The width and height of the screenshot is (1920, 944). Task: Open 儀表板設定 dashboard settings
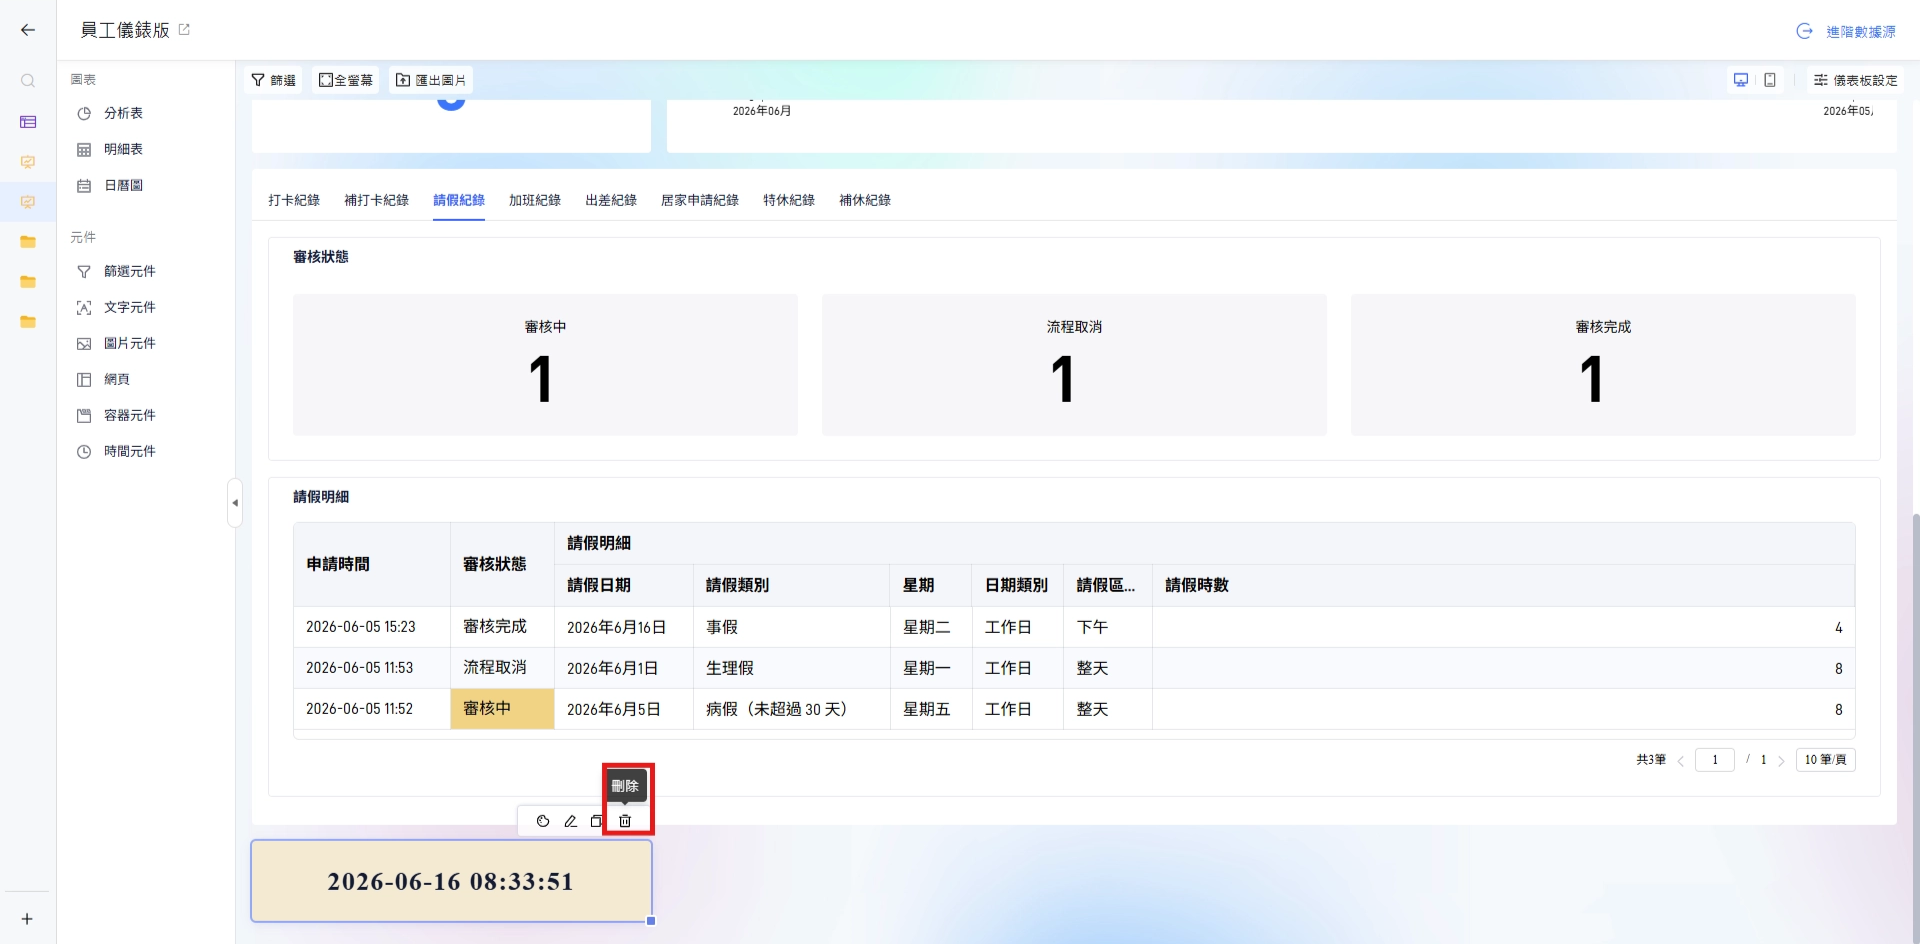click(1856, 80)
